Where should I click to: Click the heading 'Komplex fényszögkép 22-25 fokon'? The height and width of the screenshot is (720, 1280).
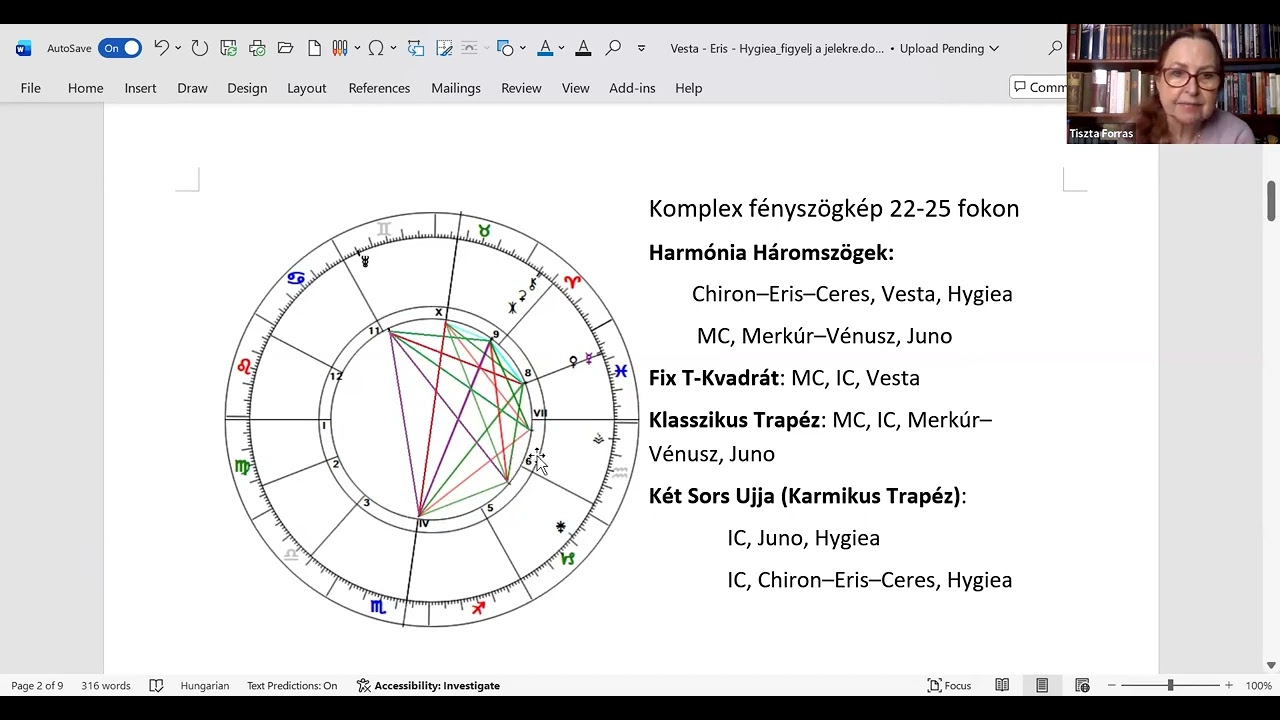[834, 208]
